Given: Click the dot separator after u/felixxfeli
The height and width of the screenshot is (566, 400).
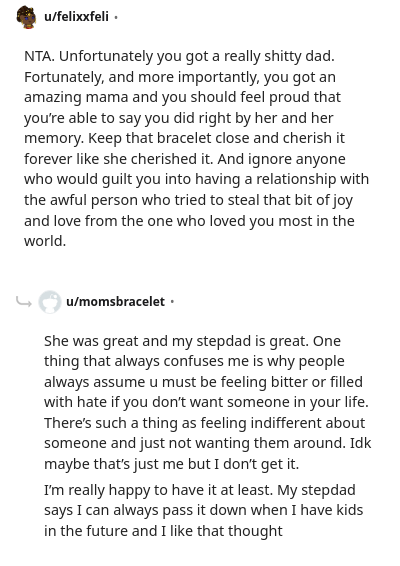Looking at the screenshot, I should 116,17.
